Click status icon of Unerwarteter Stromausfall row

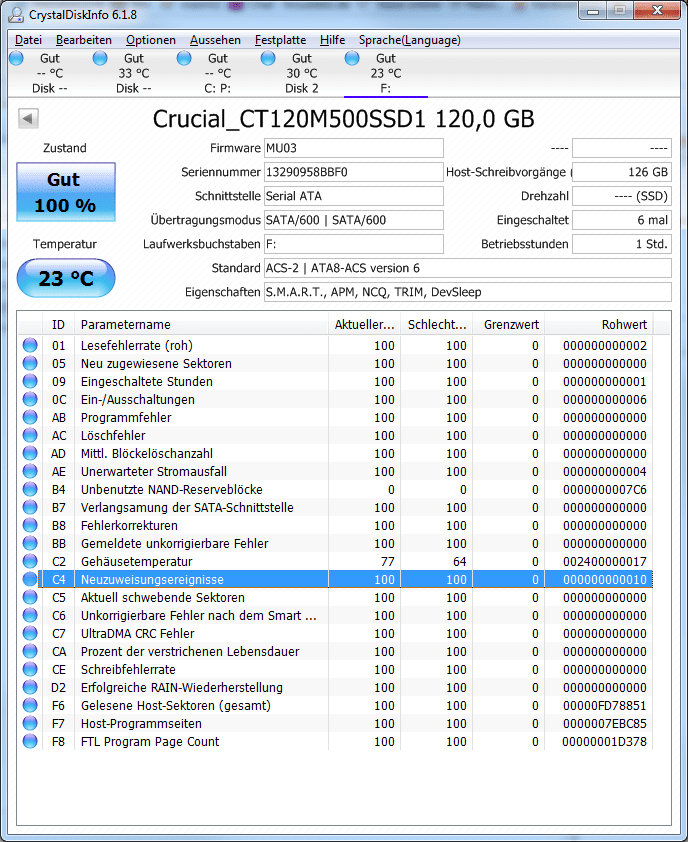[x=30, y=471]
